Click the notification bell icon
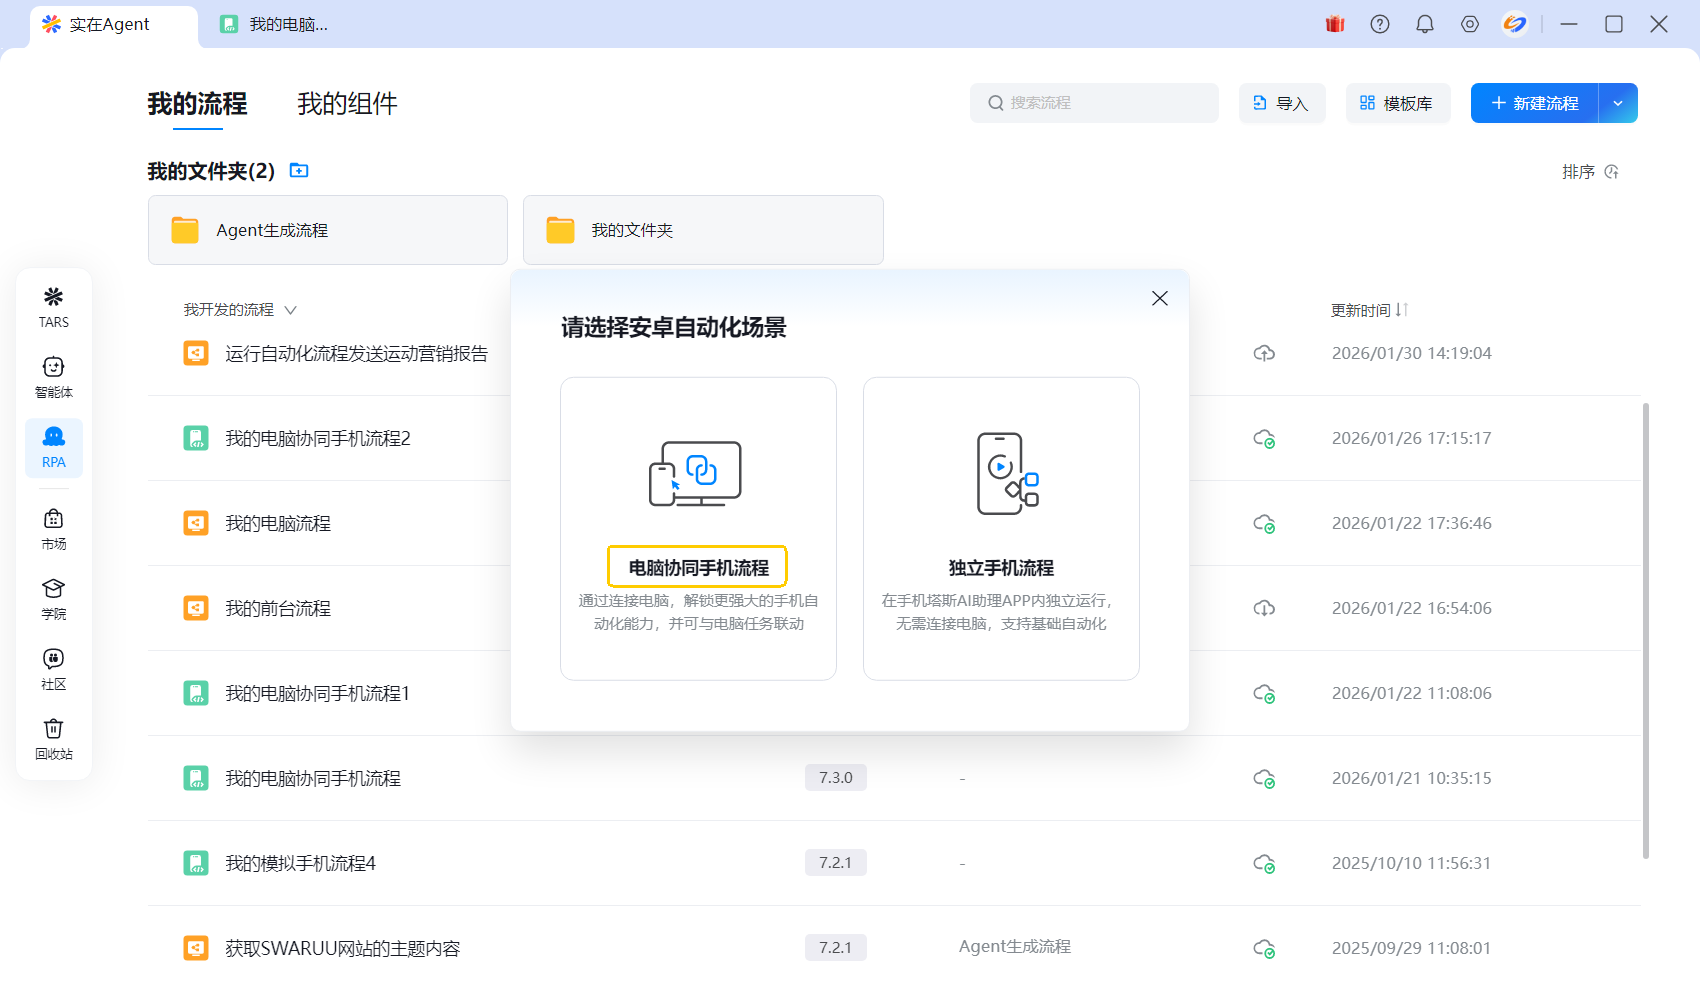 click(1425, 24)
